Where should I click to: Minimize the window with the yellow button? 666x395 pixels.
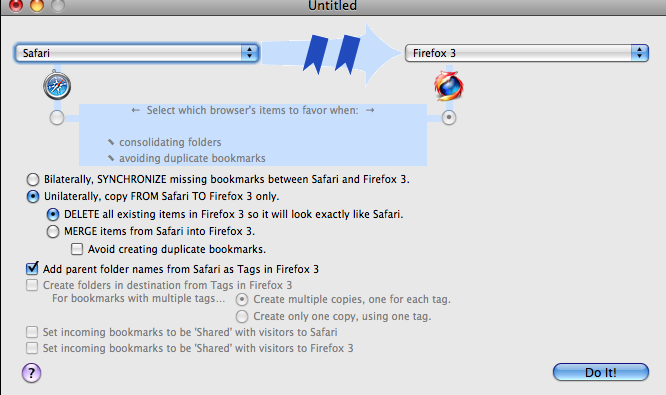tap(37, 5)
